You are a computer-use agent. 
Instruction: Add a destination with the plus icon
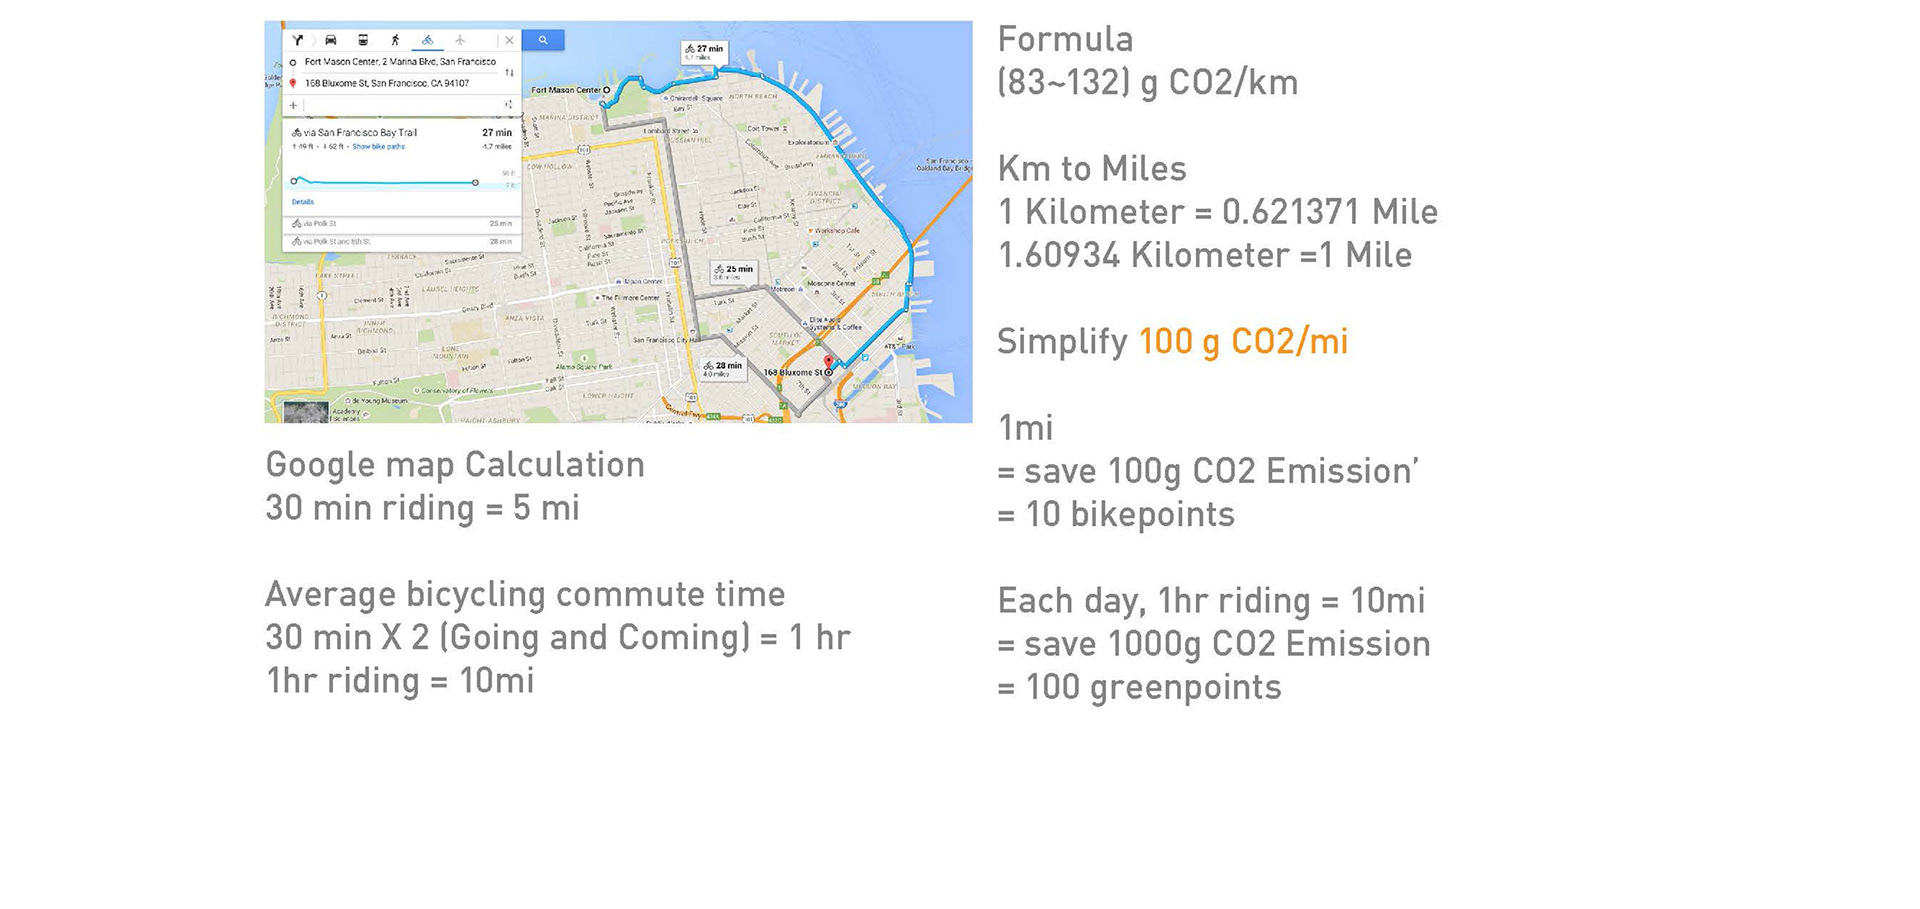[x=293, y=105]
